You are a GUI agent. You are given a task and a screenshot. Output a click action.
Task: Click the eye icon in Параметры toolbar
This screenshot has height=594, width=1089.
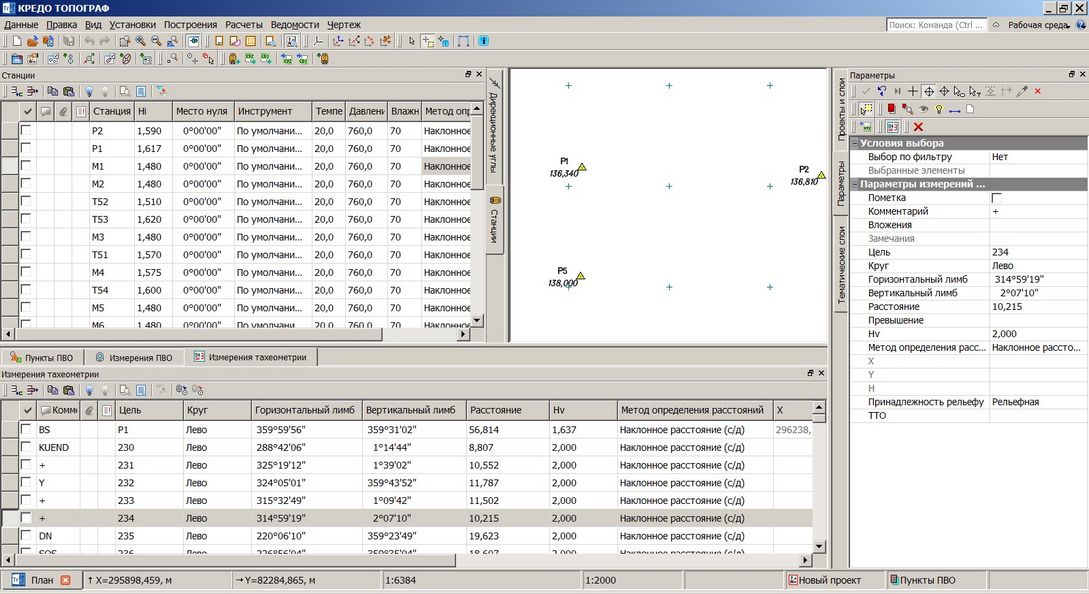pos(923,109)
